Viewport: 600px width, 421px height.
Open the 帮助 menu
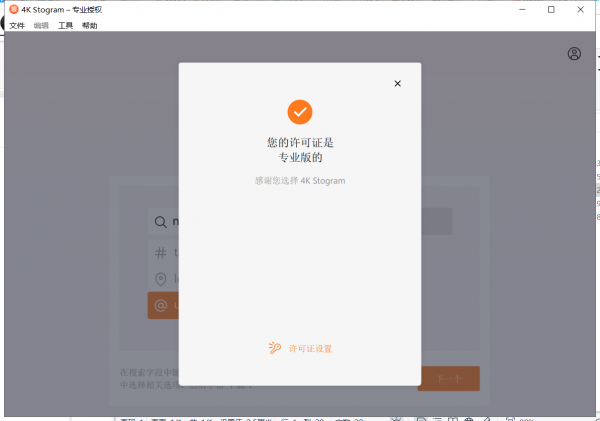point(90,26)
